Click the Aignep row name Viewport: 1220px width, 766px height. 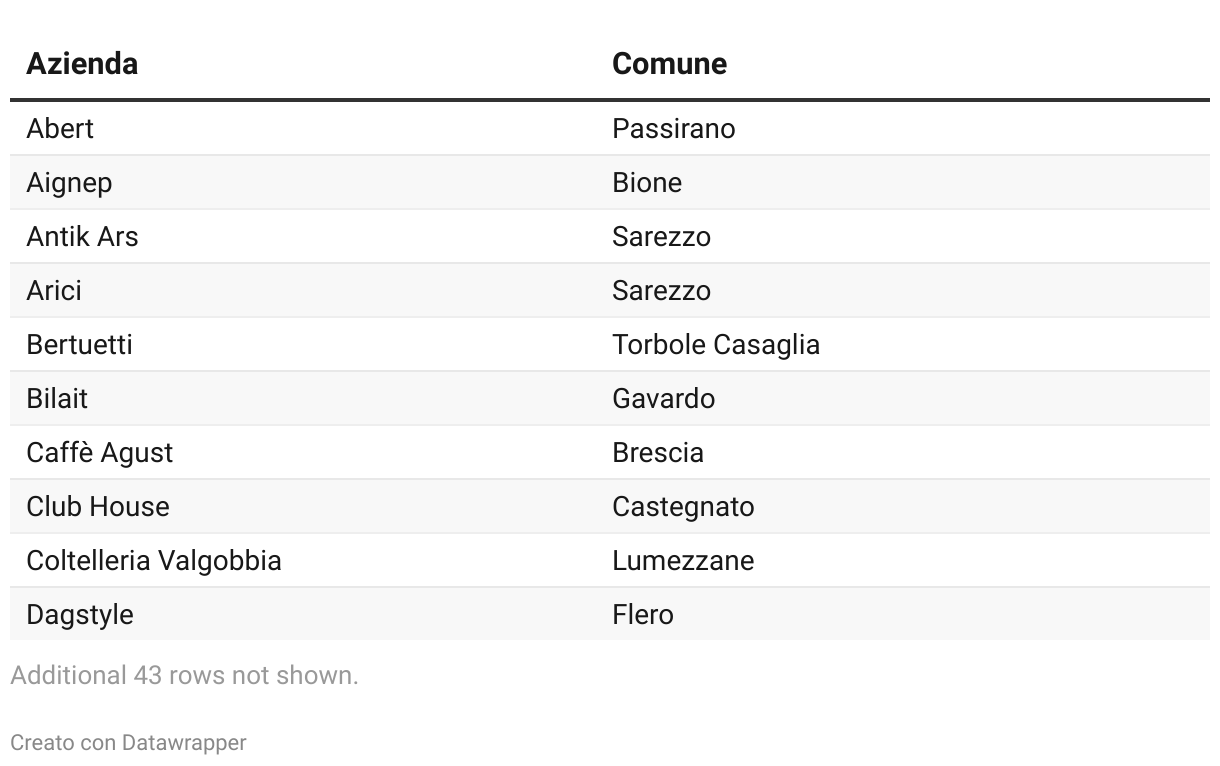69,183
